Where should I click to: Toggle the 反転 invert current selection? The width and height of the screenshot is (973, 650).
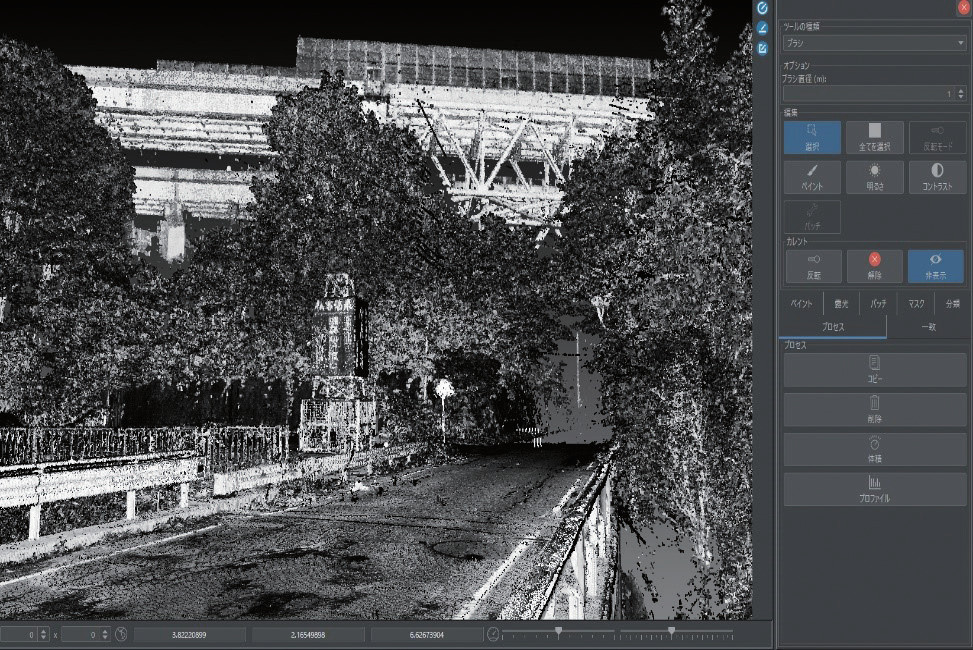(814, 266)
